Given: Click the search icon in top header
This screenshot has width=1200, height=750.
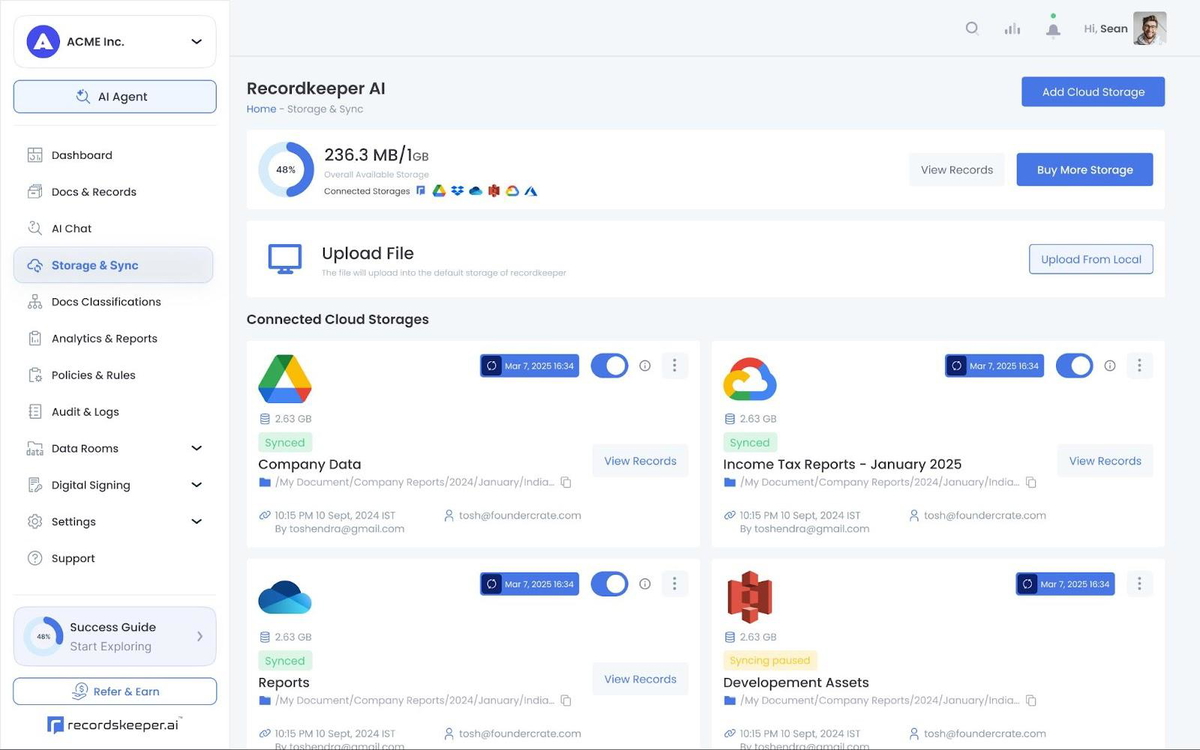Looking at the screenshot, I should pyautogui.click(x=971, y=29).
